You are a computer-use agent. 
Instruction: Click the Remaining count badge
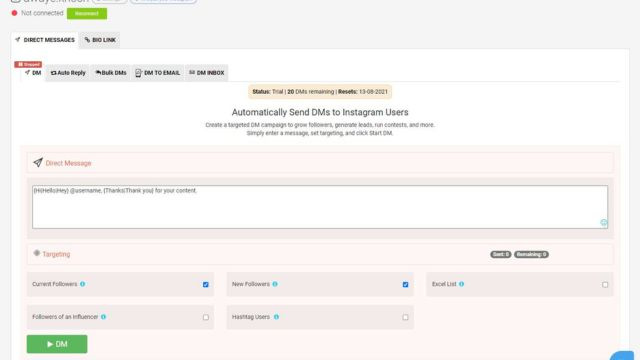click(531, 254)
